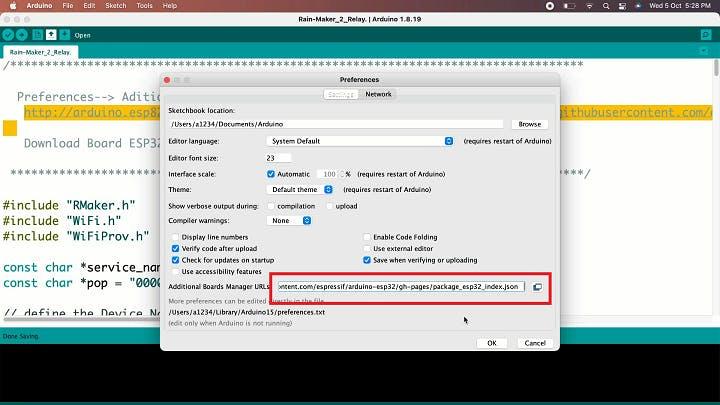Click the Open sketch arrow-up icon

point(51,35)
